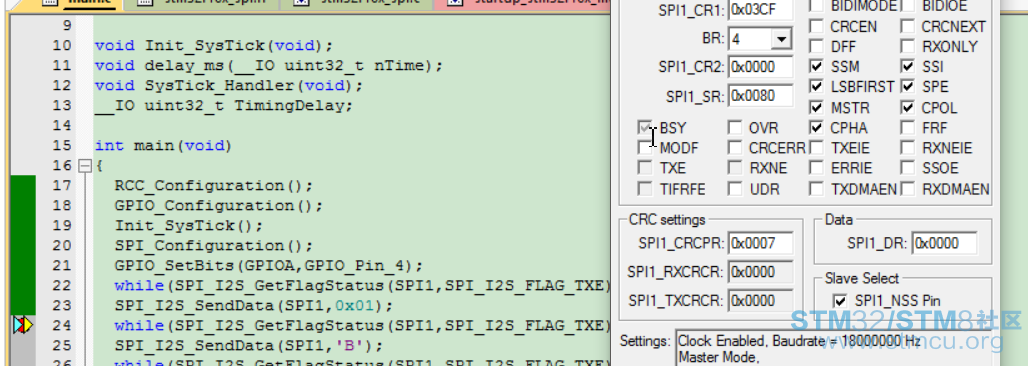Click the code line "Init_SysTick();" at line 19
The height and width of the screenshot is (366, 1028).
coord(189,226)
